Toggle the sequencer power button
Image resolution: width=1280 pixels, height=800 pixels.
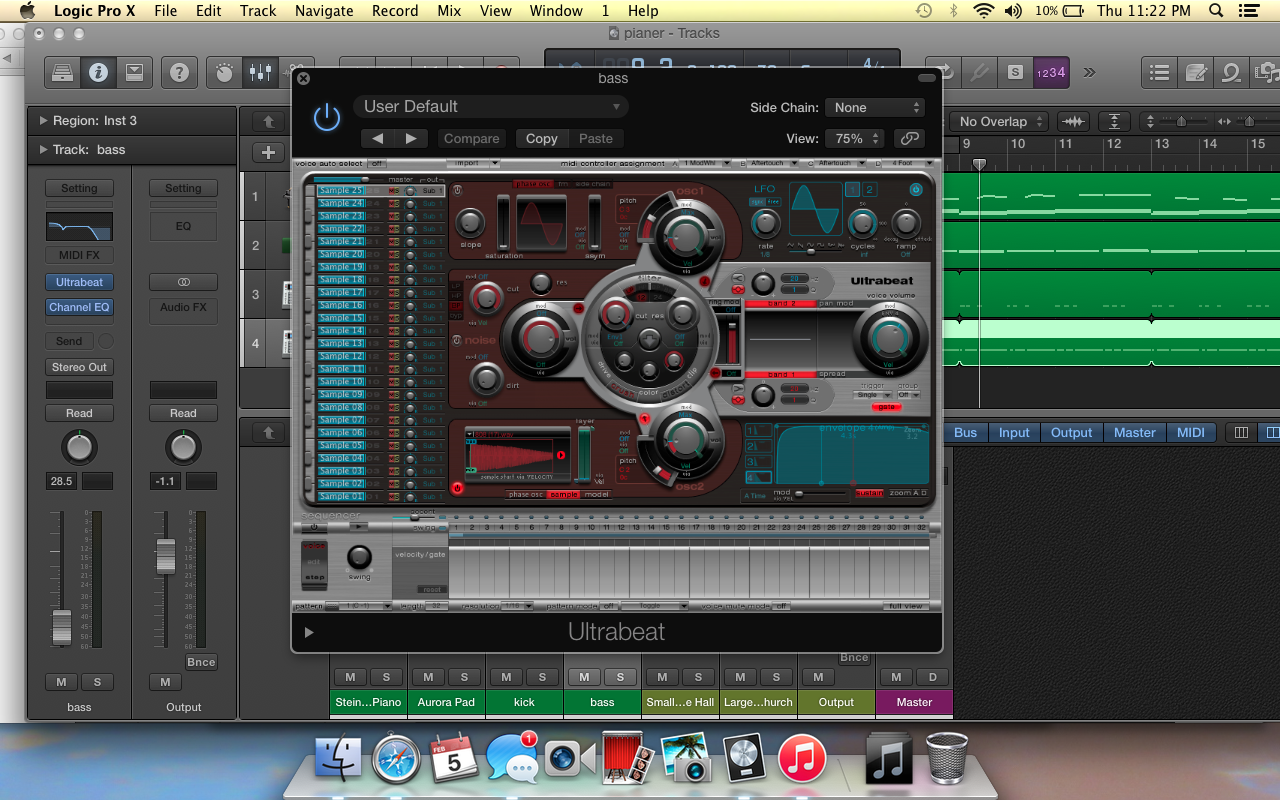pos(314,526)
